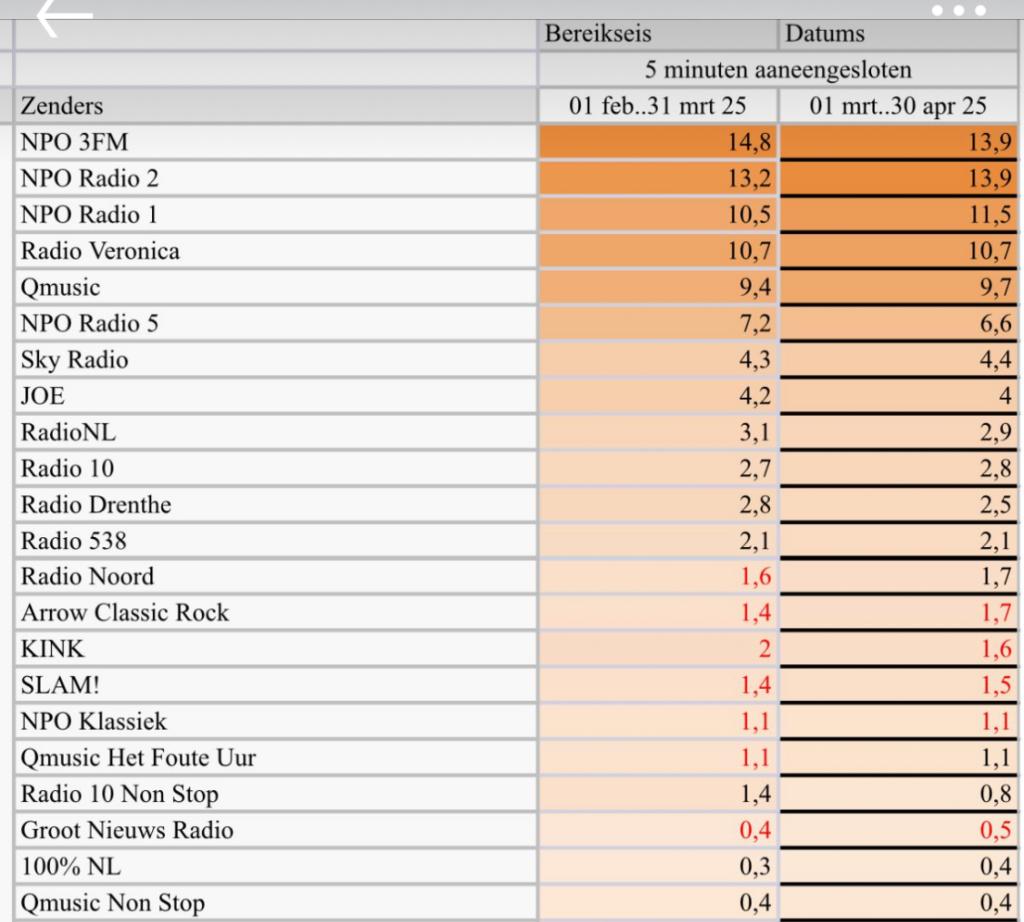
Task: Select the NPO Klassiek row label
Action: tap(275, 721)
